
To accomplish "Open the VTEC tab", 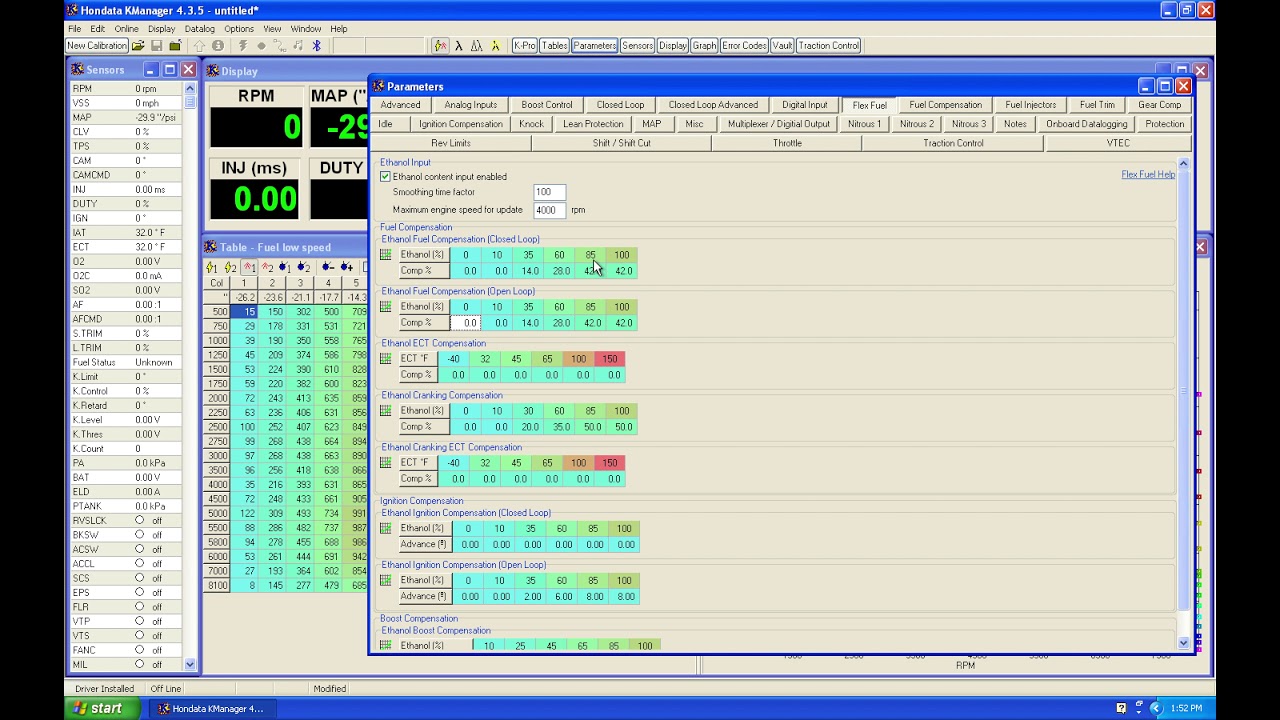I will [1118, 143].
